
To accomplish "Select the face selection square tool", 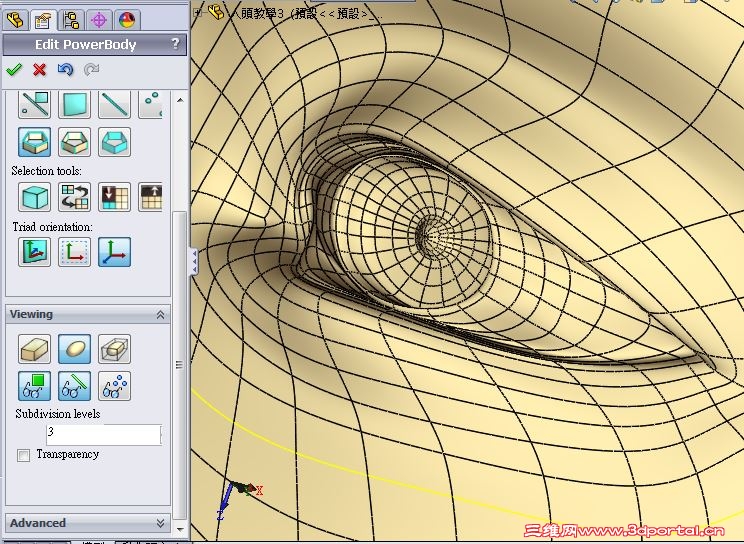I will click(x=74, y=104).
